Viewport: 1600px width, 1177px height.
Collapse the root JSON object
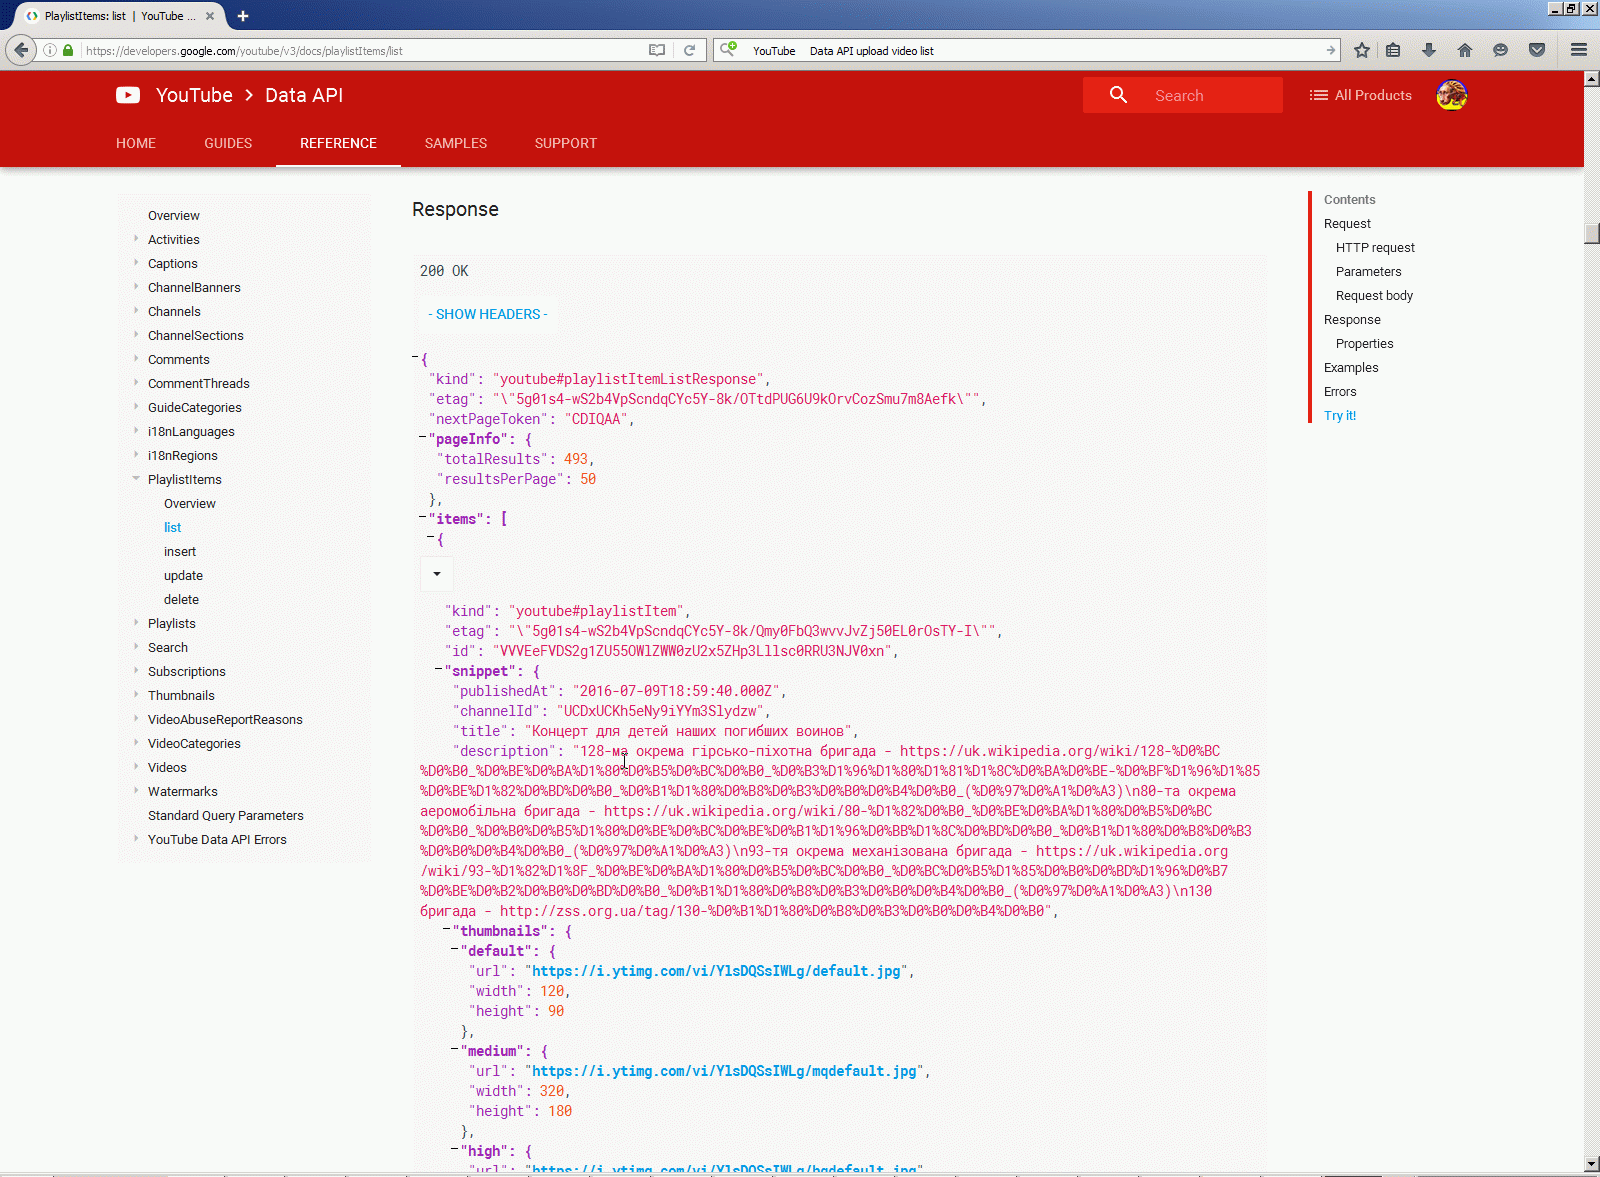tap(415, 357)
